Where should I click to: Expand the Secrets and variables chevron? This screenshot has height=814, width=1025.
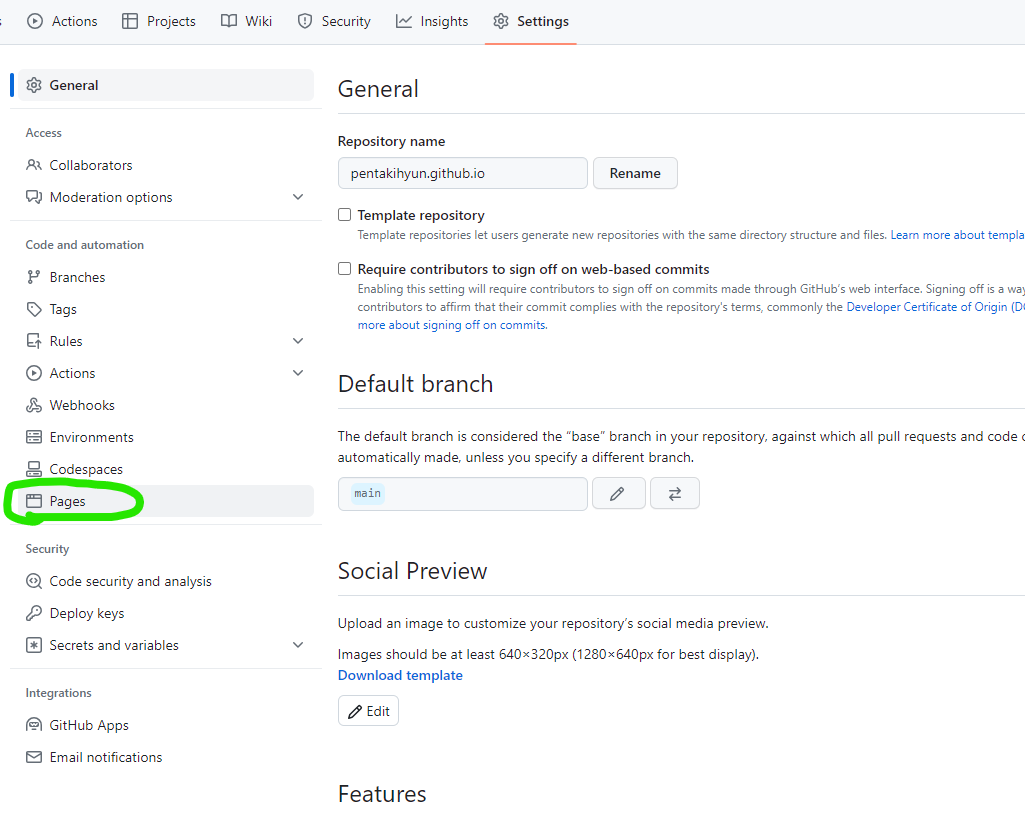(x=298, y=645)
